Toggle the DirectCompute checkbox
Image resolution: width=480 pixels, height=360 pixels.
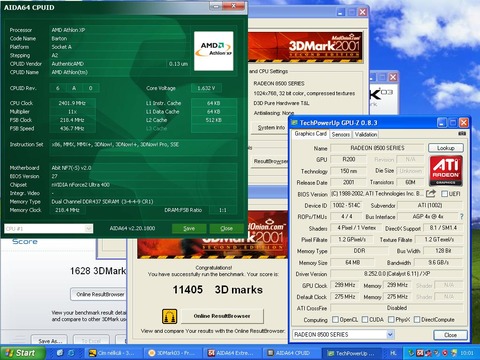pos(417,320)
